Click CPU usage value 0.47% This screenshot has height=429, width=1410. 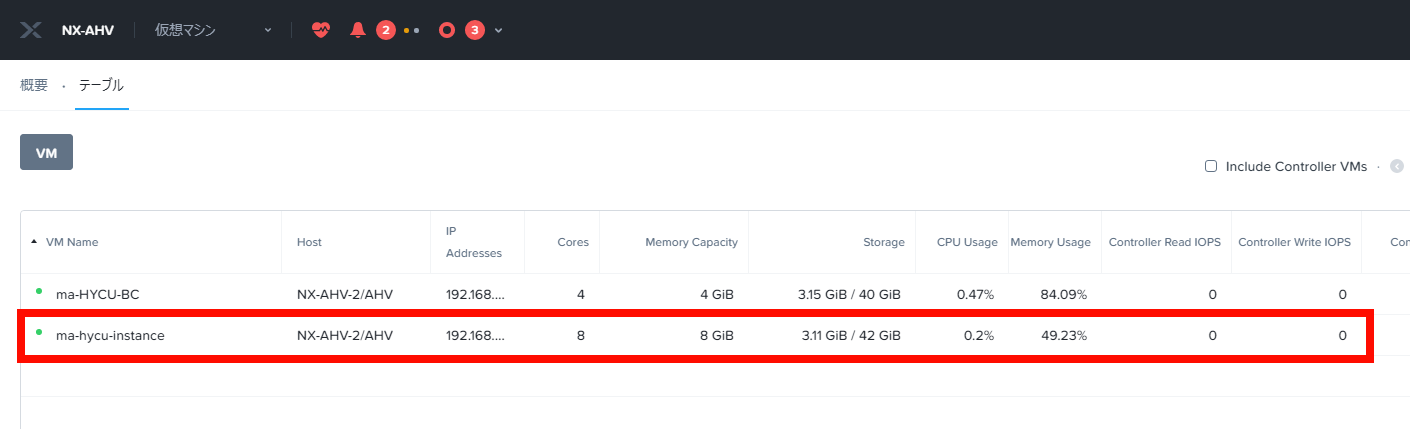point(975,295)
